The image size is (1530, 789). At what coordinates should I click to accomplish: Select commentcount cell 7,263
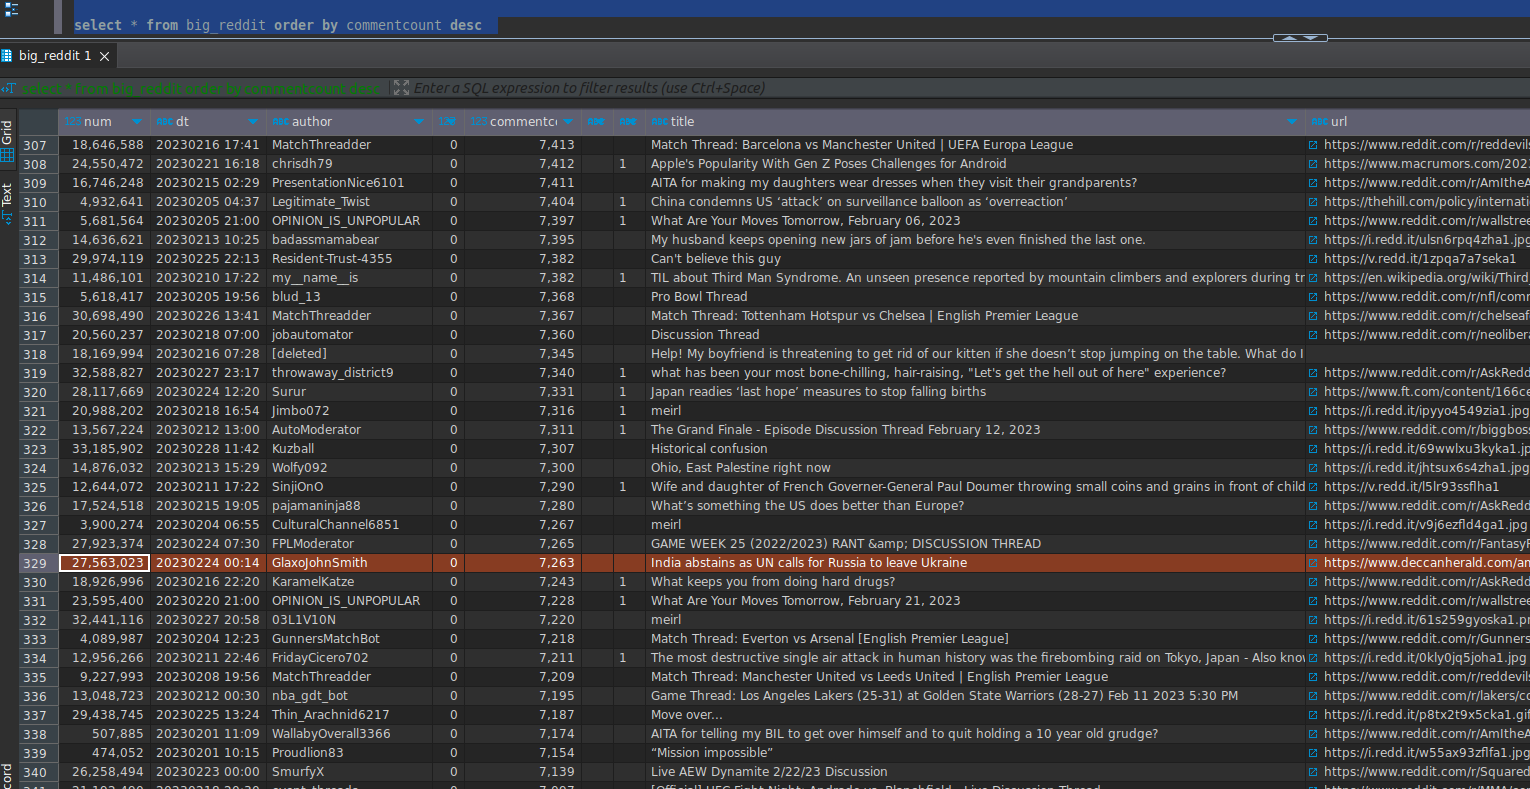coord(522,563)
